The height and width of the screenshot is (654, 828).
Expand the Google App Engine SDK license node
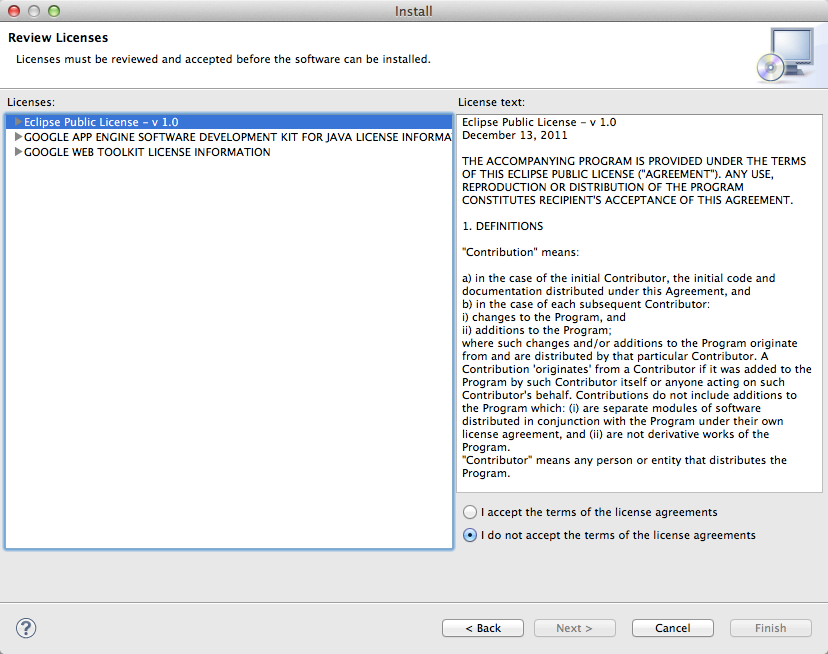(18, 137)
